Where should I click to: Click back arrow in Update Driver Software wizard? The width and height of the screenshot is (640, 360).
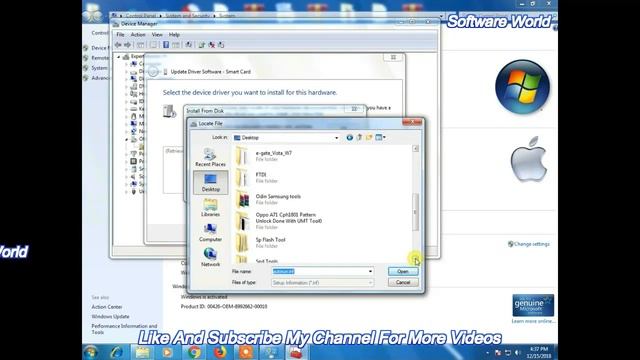pyautogui.click(x=153, y=72)
